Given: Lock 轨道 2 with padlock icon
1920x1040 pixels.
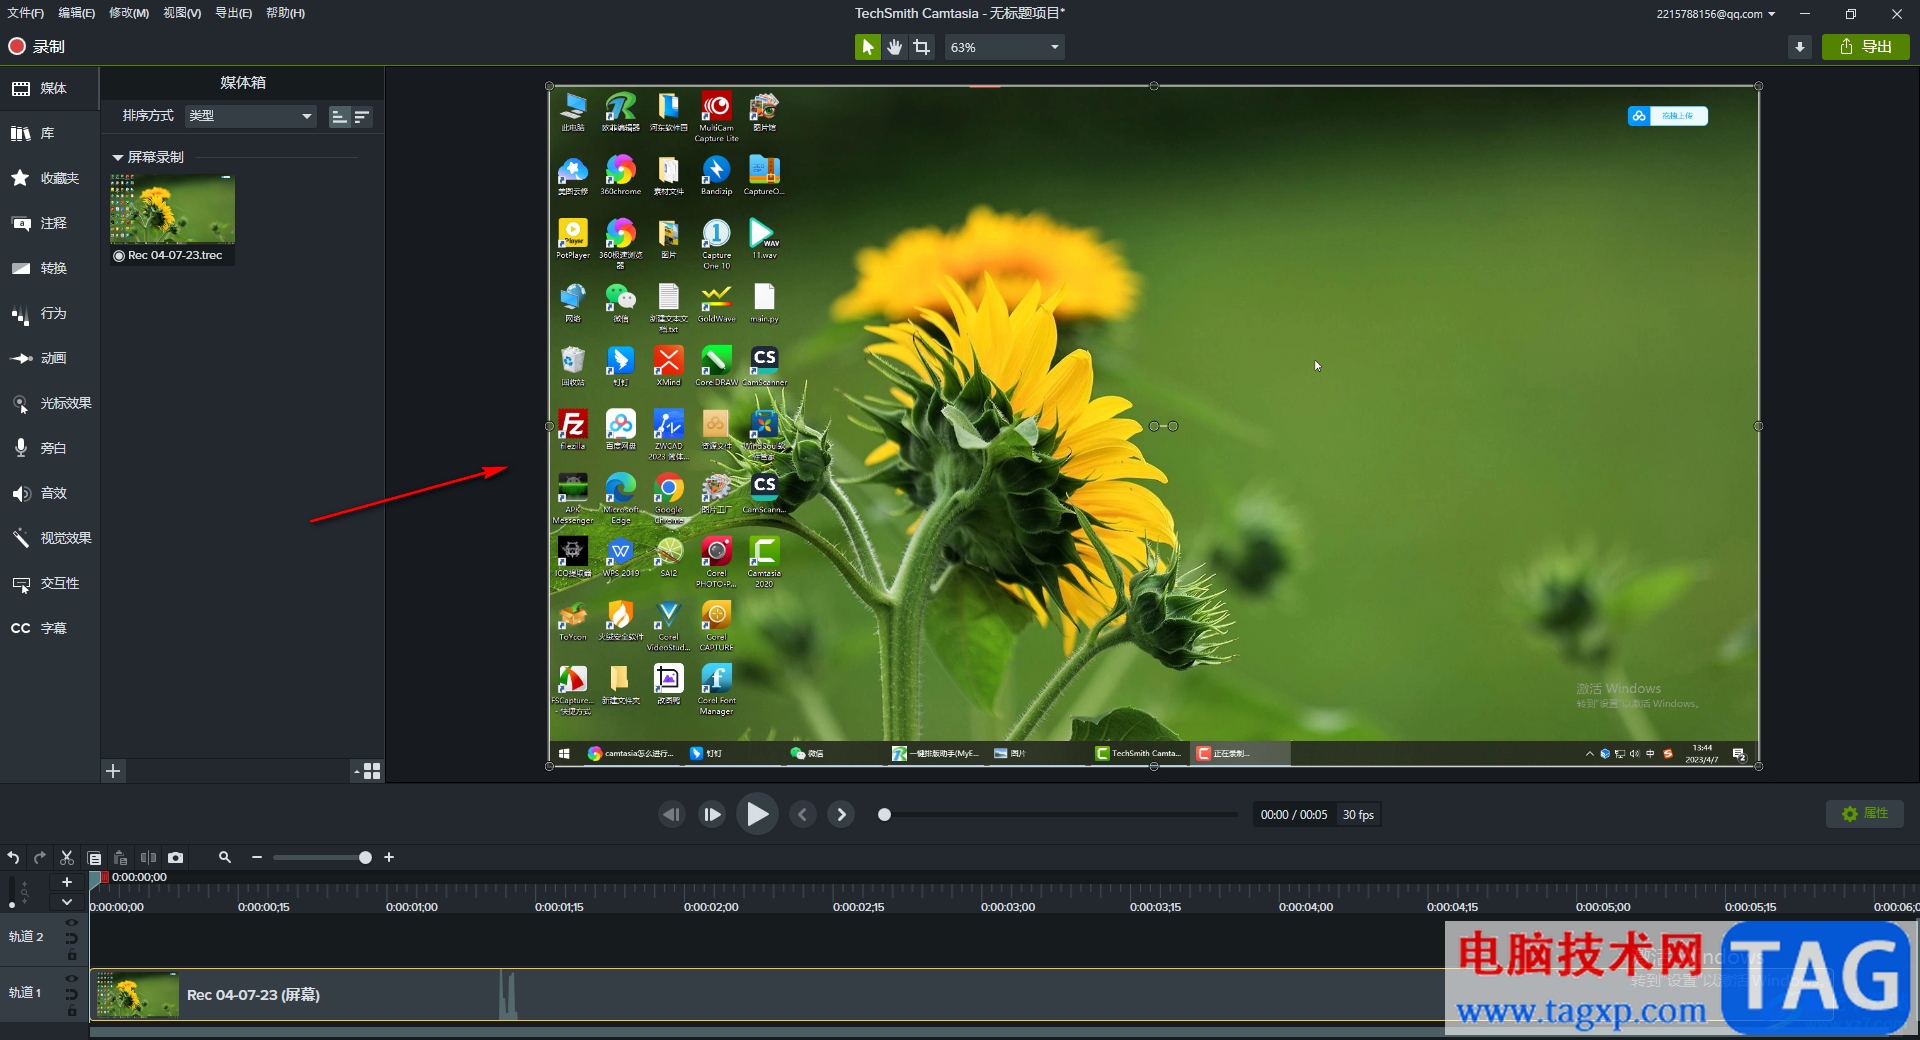Looking at the screenshot, I should tap(71, 955).
